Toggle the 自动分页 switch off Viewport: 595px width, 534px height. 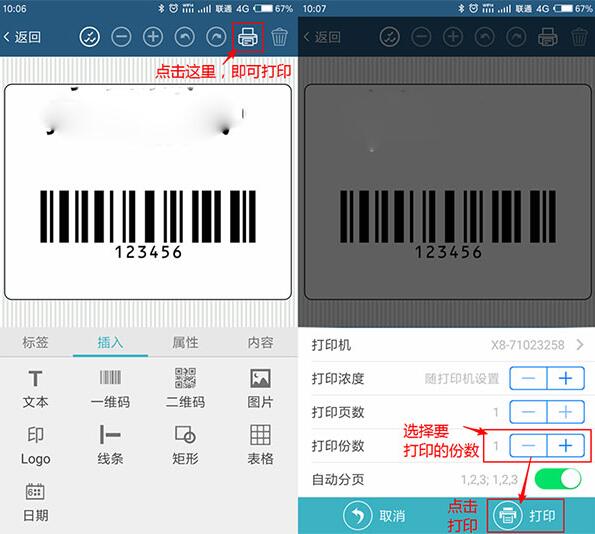click(558, 479)
